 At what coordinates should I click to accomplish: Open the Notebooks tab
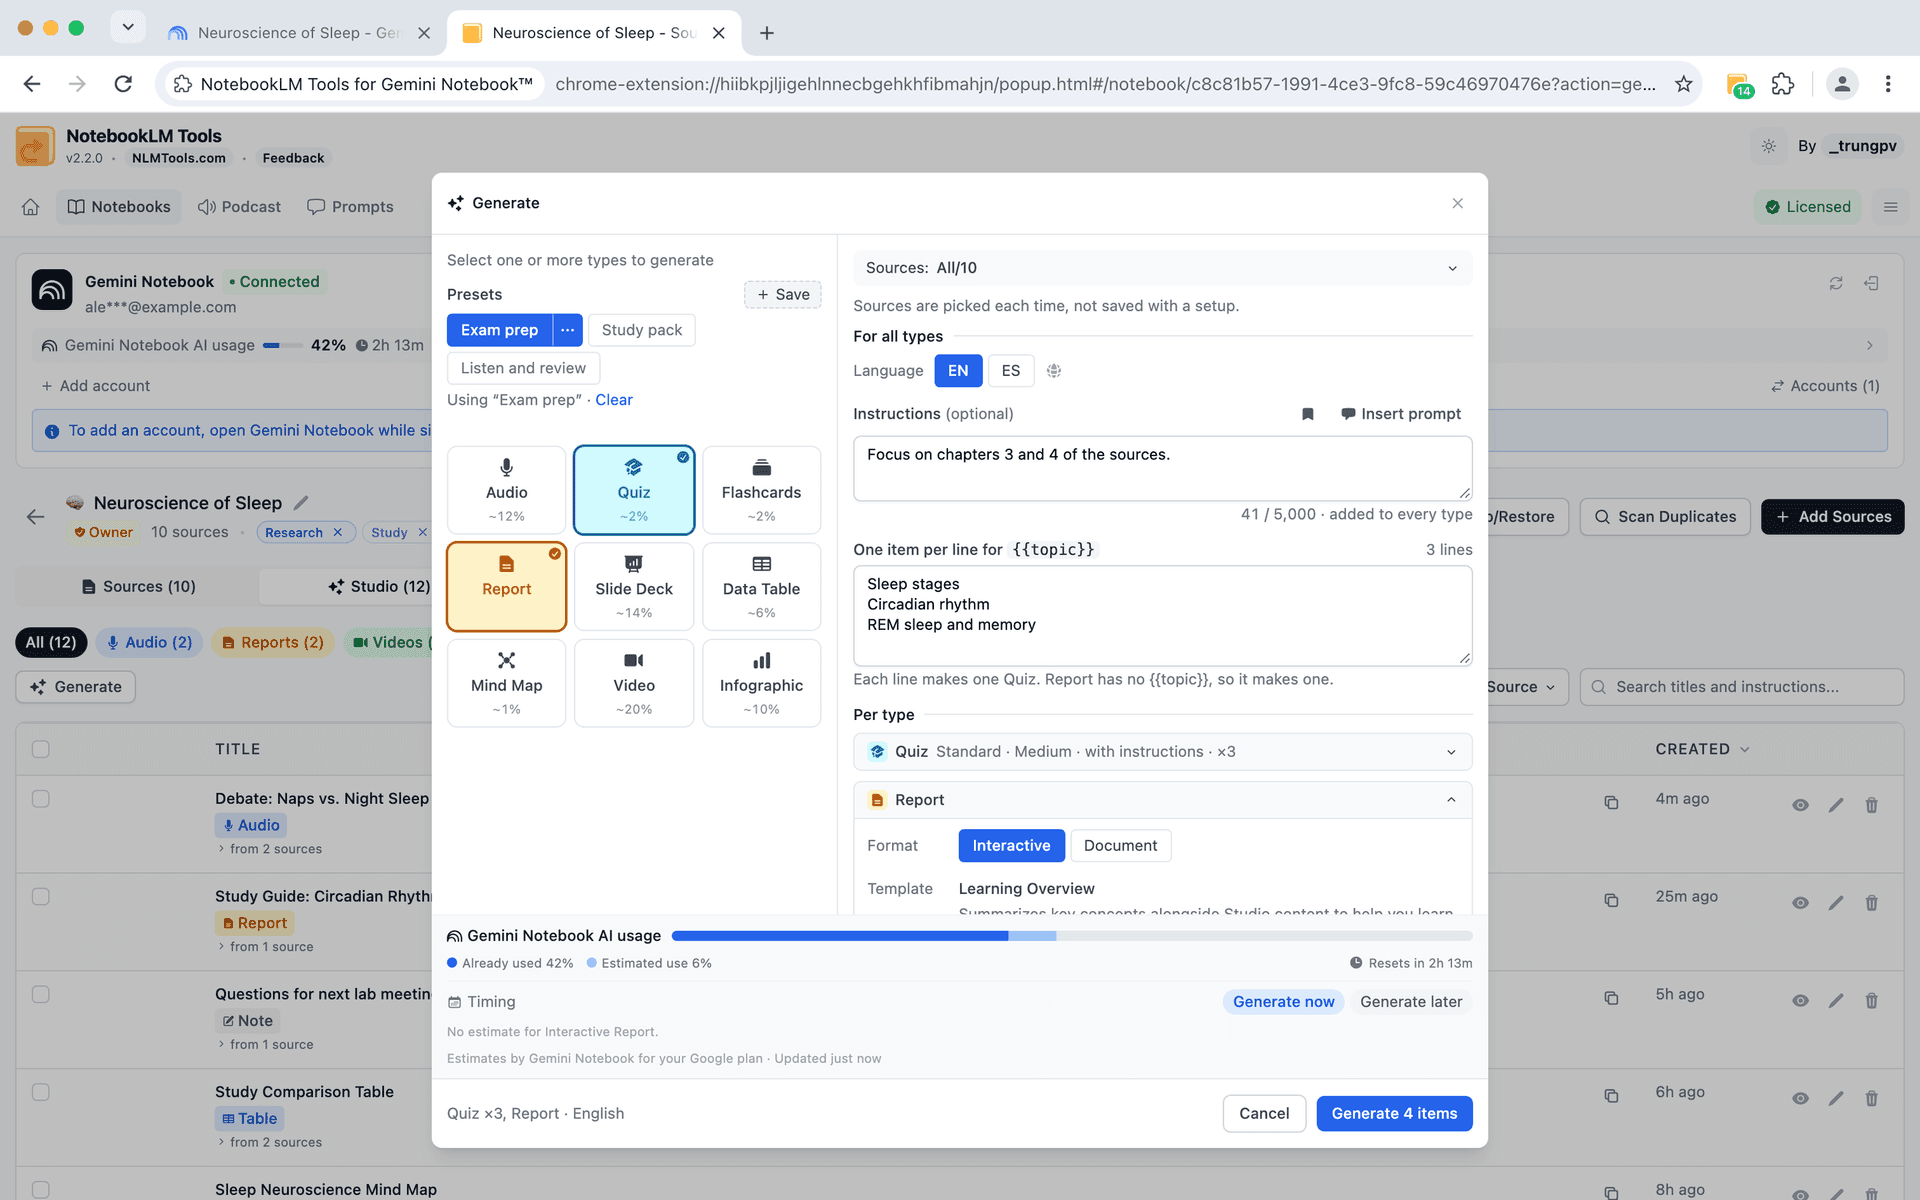pos(119,207)
